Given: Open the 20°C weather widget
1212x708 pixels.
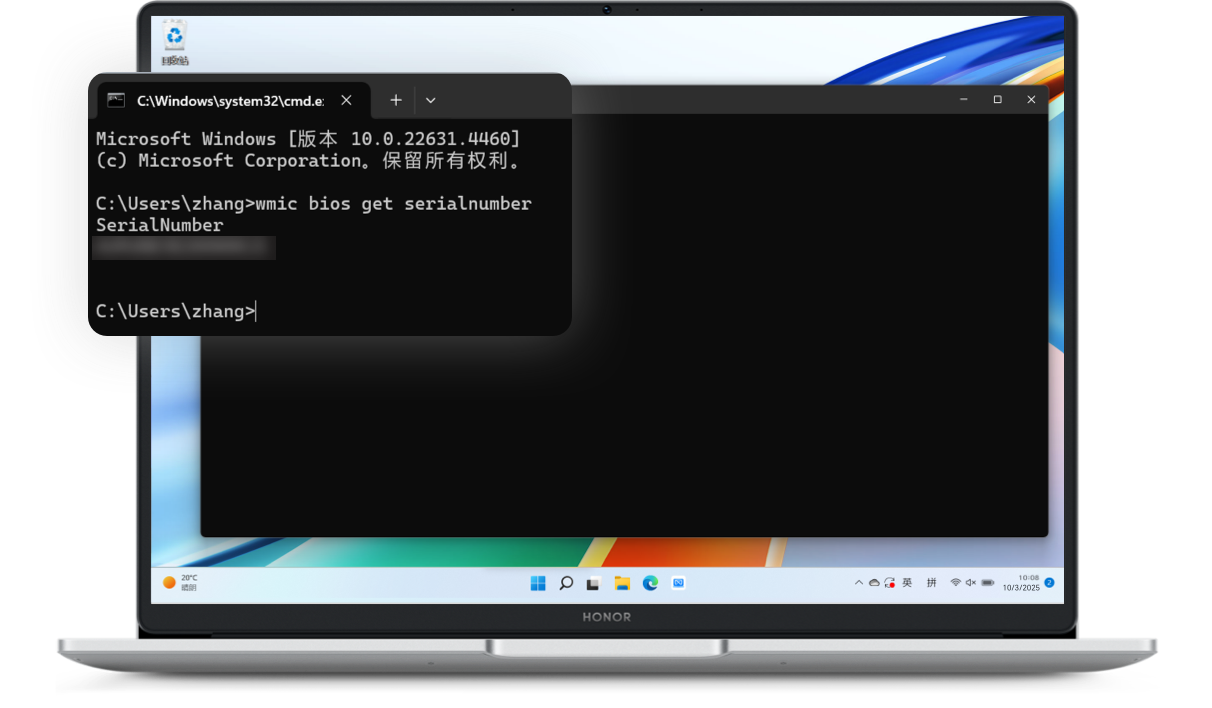Looking at the screenshot, I should pos(181,582).
